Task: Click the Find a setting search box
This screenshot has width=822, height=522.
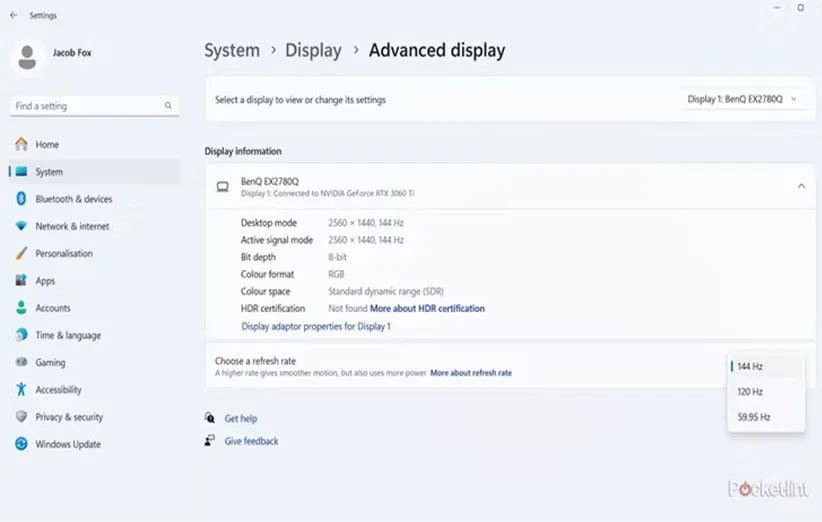Action: pyautogui.click(x=88, y=106)
